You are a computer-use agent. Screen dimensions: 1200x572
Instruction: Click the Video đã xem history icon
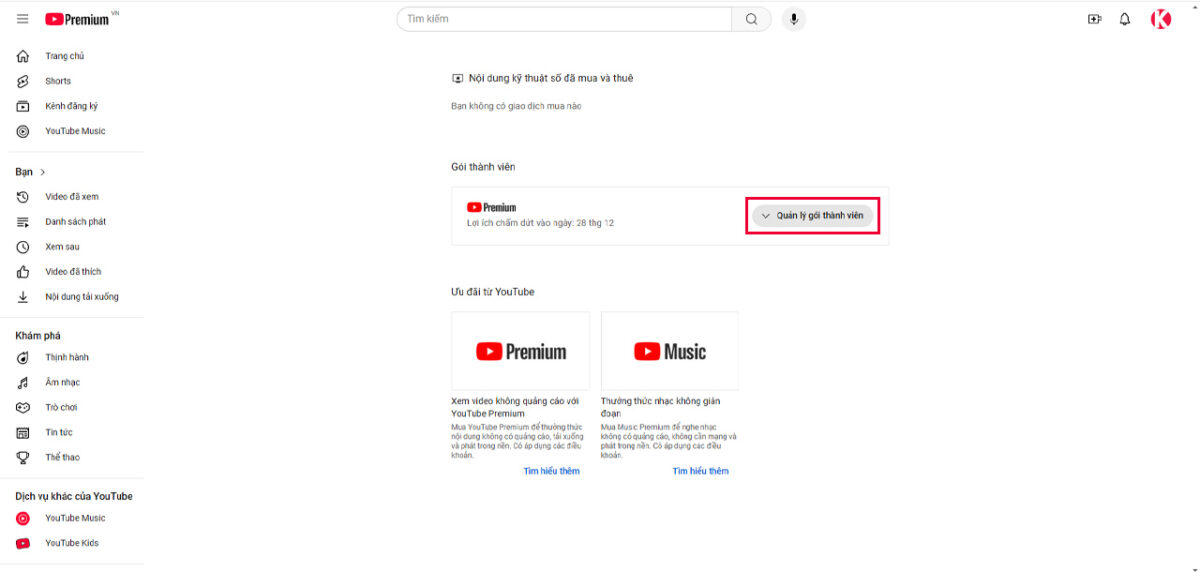coord(23,197)
